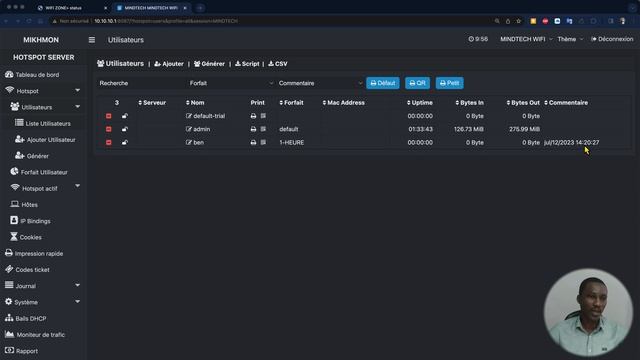Click Ajouter link in users header
640x360 pixels.
pyautogui.click(x=169, y=64)
